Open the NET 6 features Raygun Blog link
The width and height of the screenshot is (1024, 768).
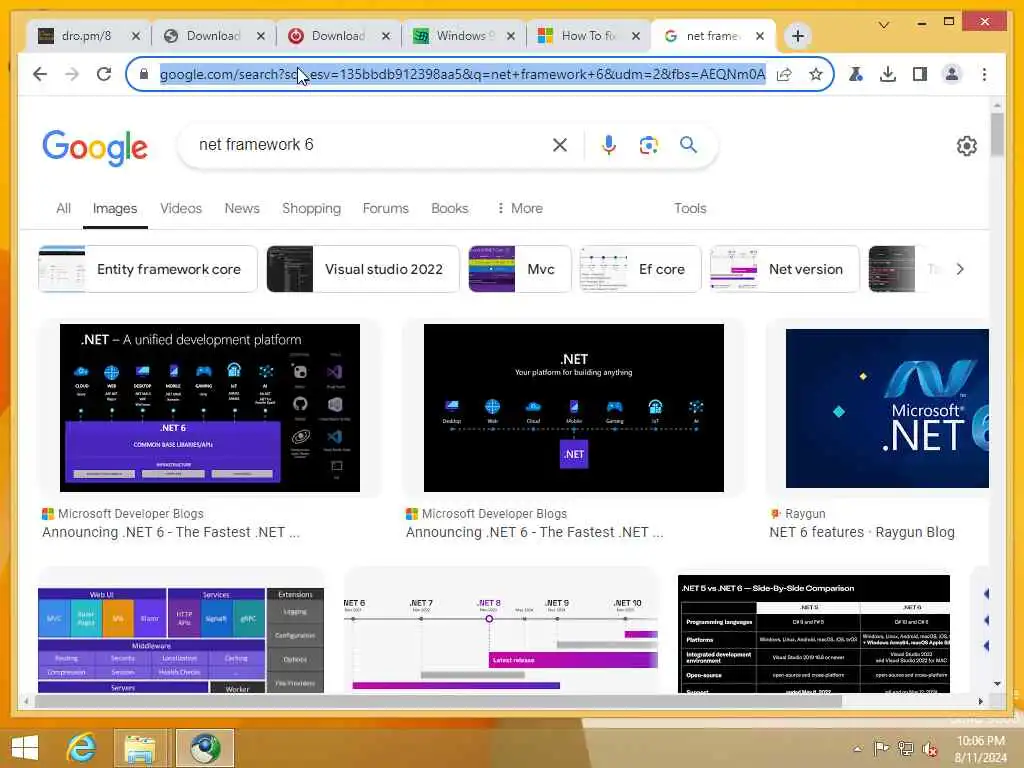click(861, 532)
